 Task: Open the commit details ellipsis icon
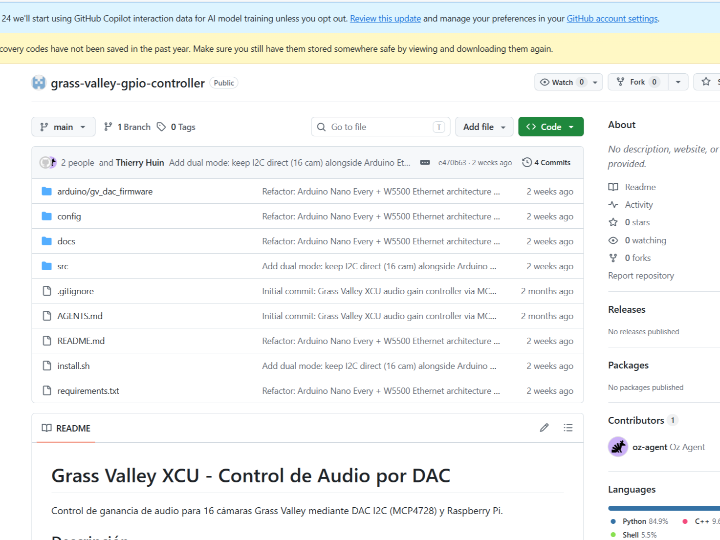(x=425, y=162)
